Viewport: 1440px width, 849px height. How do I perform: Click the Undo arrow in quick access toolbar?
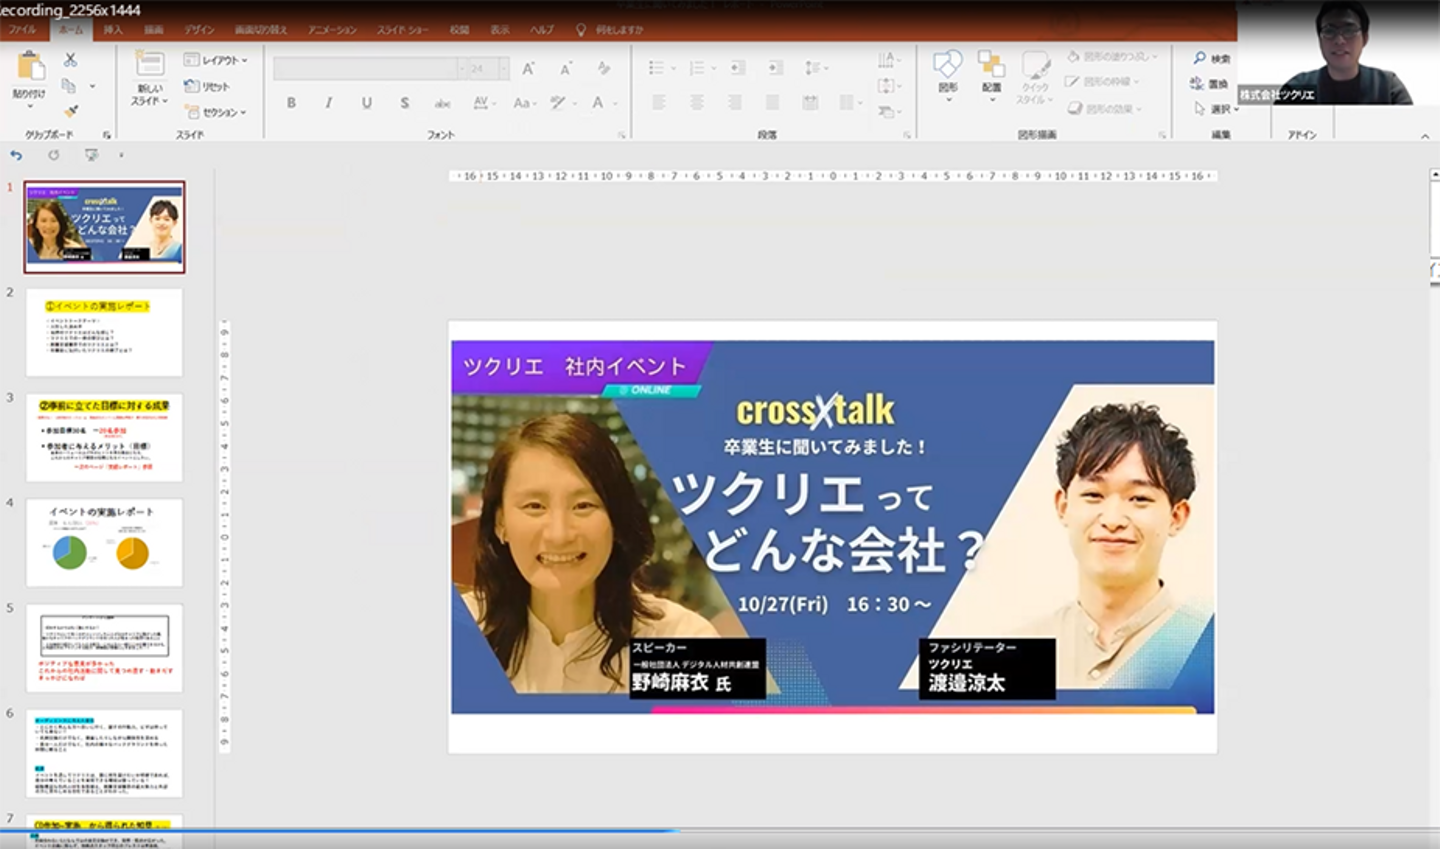[16, 155]
